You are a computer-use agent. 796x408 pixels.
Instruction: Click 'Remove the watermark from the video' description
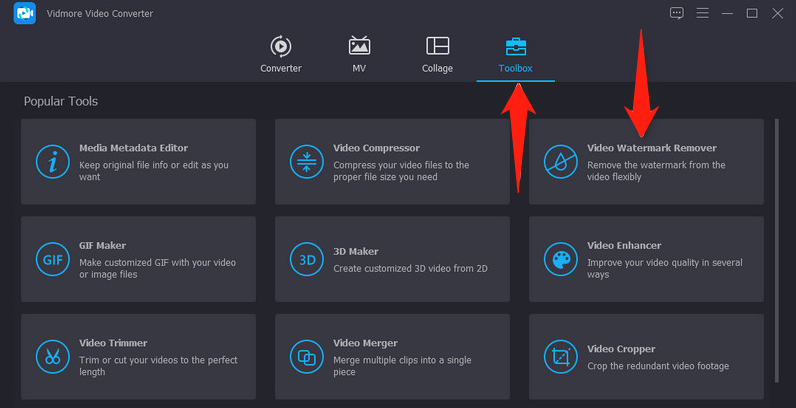click(656, 171)
